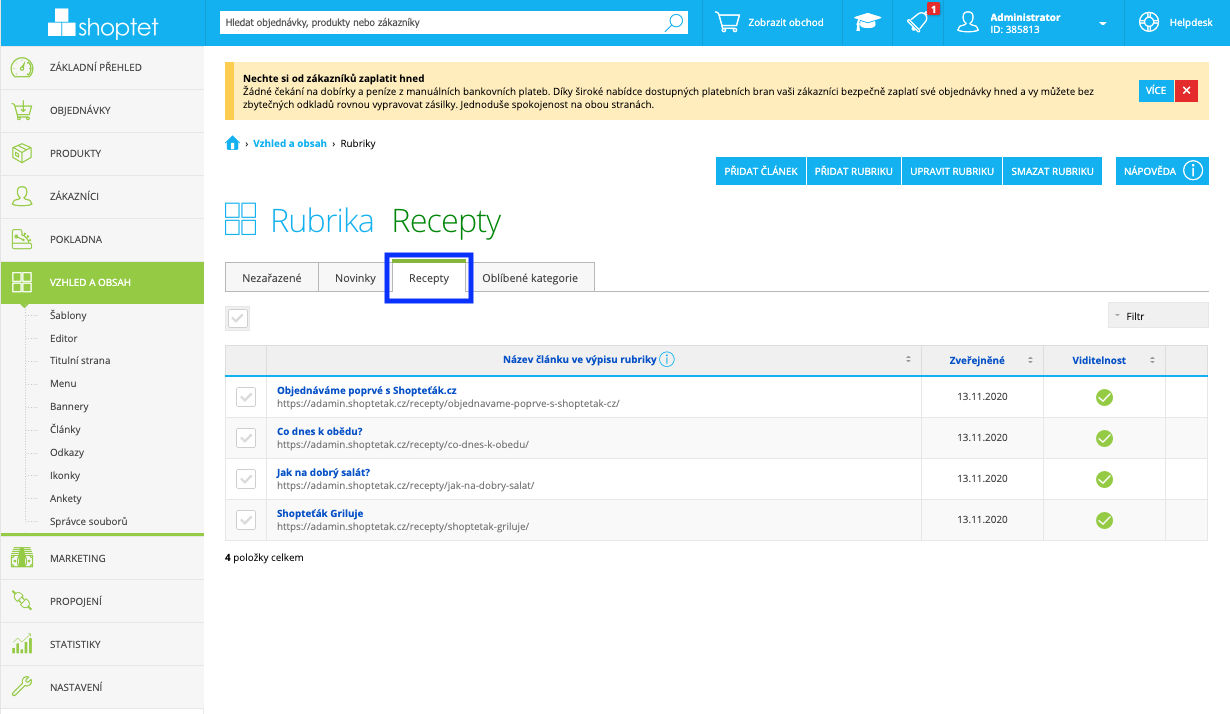Click the Smazat rubriku button
Screen dimensions: 1230x714
[1052, 171]
